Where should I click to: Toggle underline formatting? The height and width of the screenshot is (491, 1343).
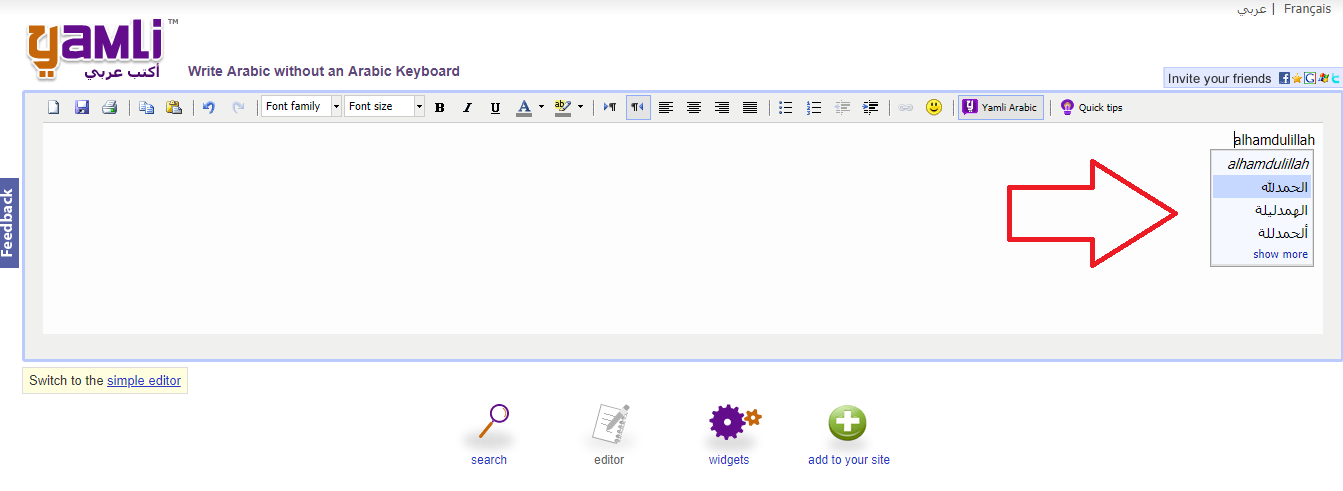(x=495, y=107)
